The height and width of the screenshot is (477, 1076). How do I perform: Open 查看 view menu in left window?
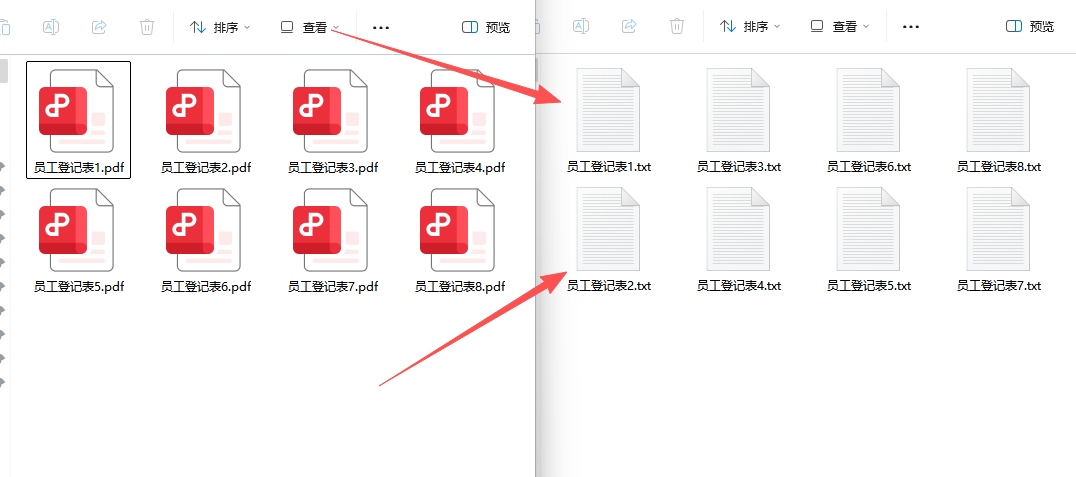click(310, 27)
